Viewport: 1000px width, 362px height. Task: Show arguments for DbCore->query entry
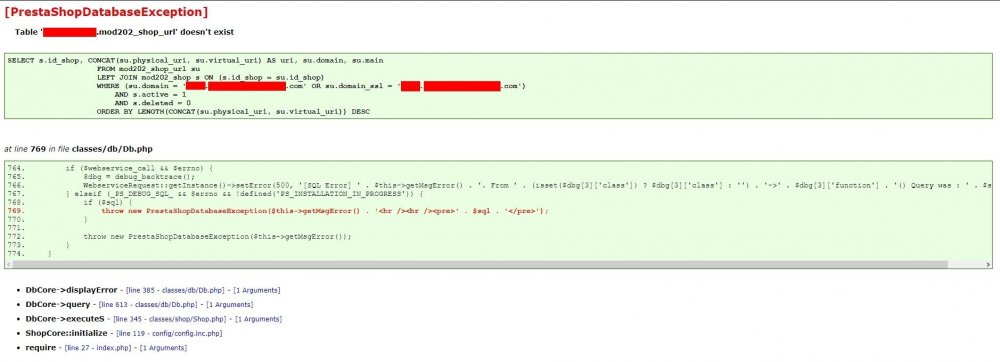tap(230, 305)
